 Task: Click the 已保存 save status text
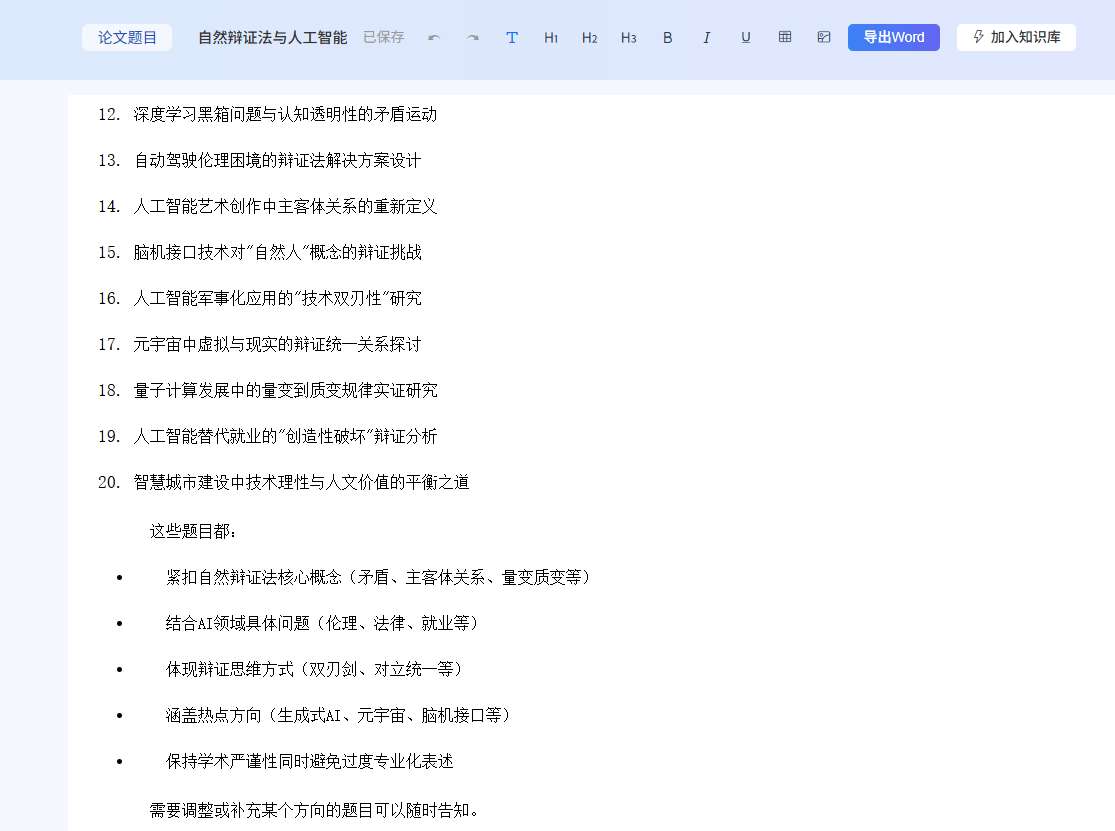click(x=383, y=37)
